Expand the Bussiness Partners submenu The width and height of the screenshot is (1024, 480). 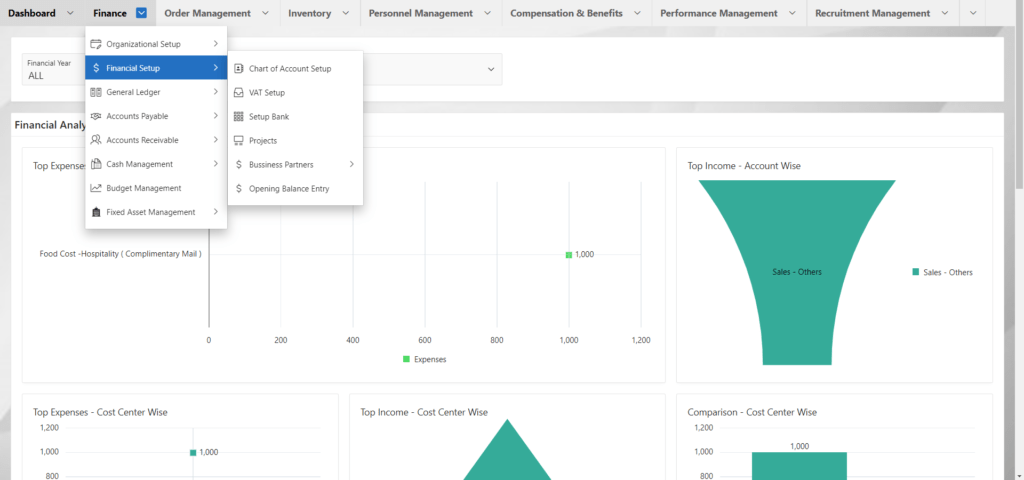click(351, 165)
